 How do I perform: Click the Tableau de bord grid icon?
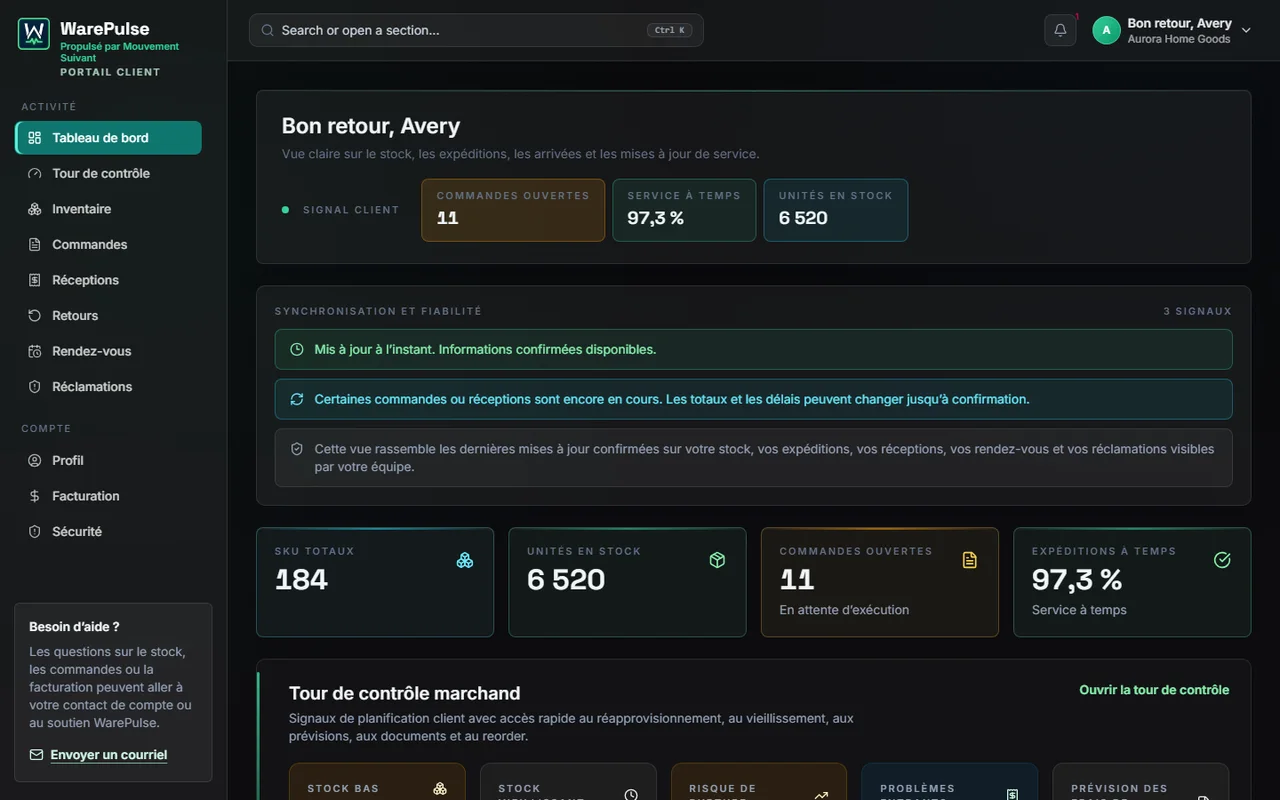[35, 138]
